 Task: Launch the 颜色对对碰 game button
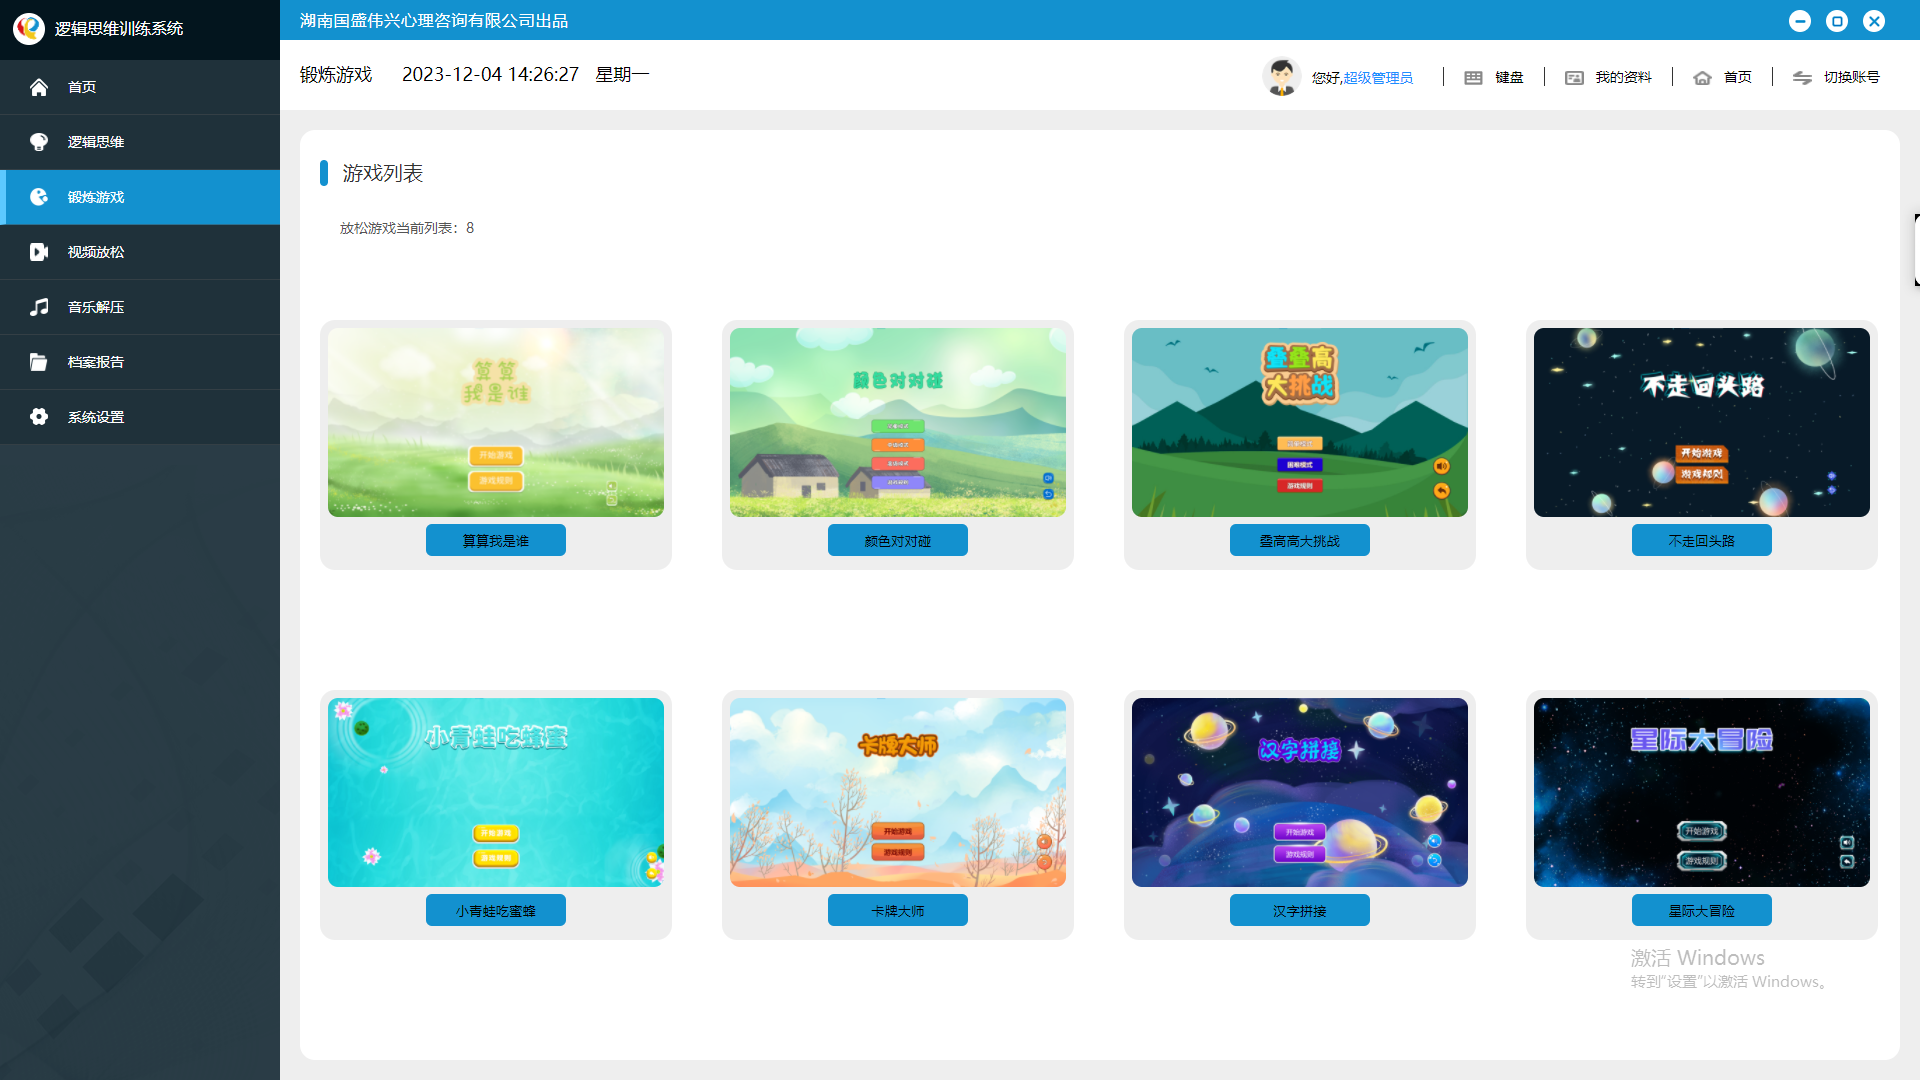(897, 540)
